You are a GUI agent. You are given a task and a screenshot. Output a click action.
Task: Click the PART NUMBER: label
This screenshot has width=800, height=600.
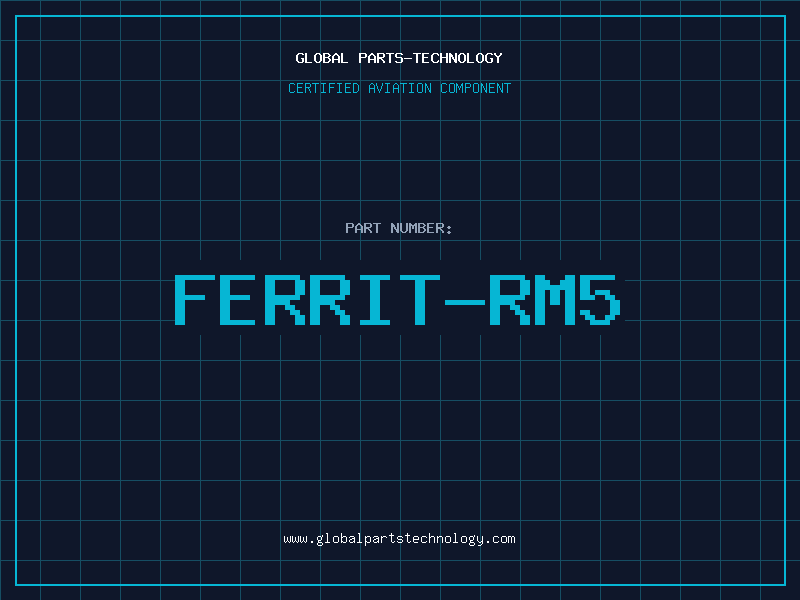(399, 228)
